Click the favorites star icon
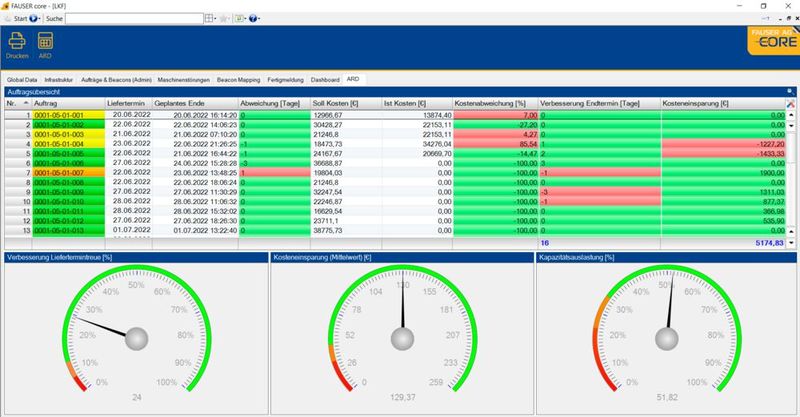The height and width of the screenshot is (417, 800). 226,18
